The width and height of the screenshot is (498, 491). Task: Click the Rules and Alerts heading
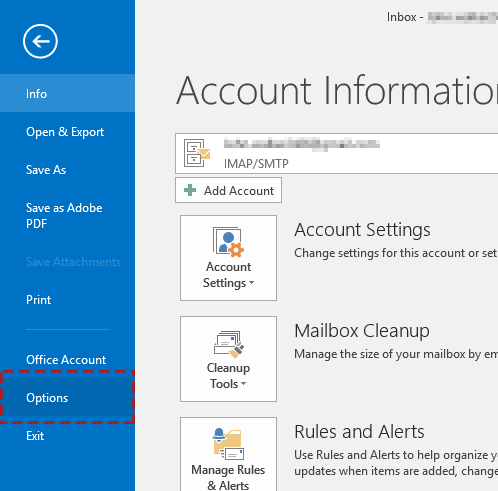[x=359, y=432]
